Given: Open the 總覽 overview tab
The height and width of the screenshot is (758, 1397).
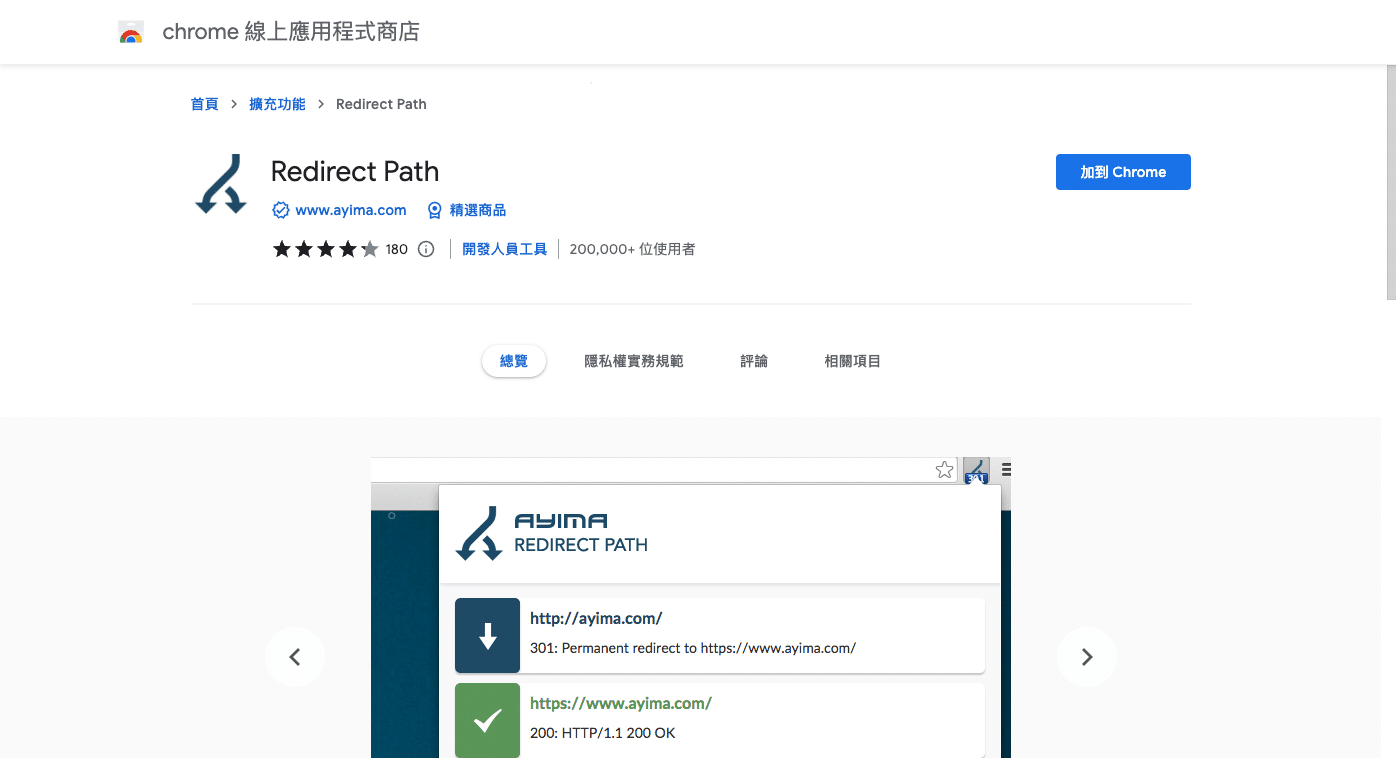Looking at the screenshot, I should pyautogui.click(x=514, y=361).
